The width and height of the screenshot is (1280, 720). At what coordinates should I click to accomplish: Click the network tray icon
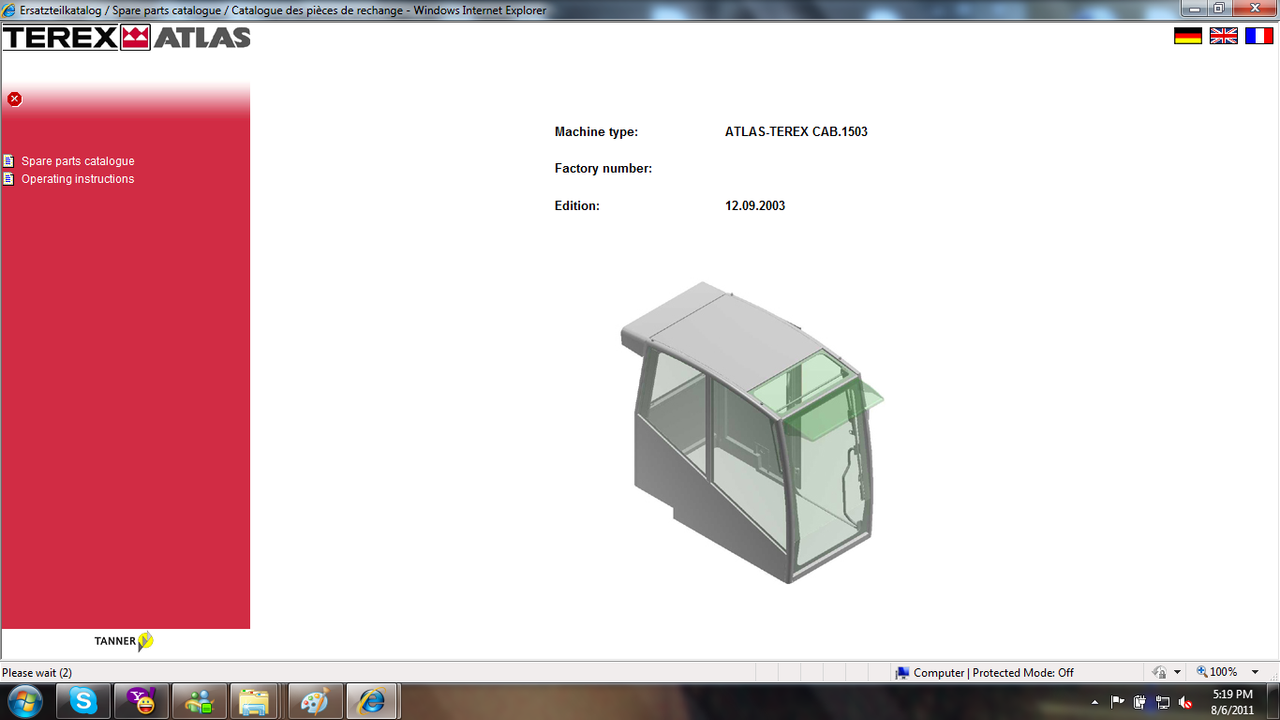coord(1163,702)
